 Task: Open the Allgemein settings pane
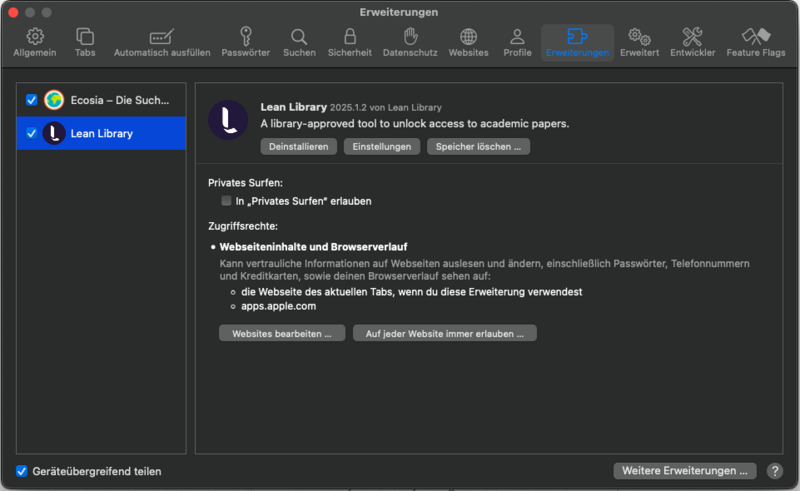coord(35,42)
